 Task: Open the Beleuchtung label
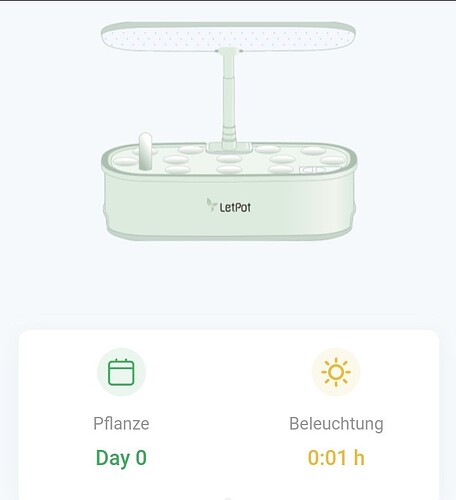click(x=336, y=424)
